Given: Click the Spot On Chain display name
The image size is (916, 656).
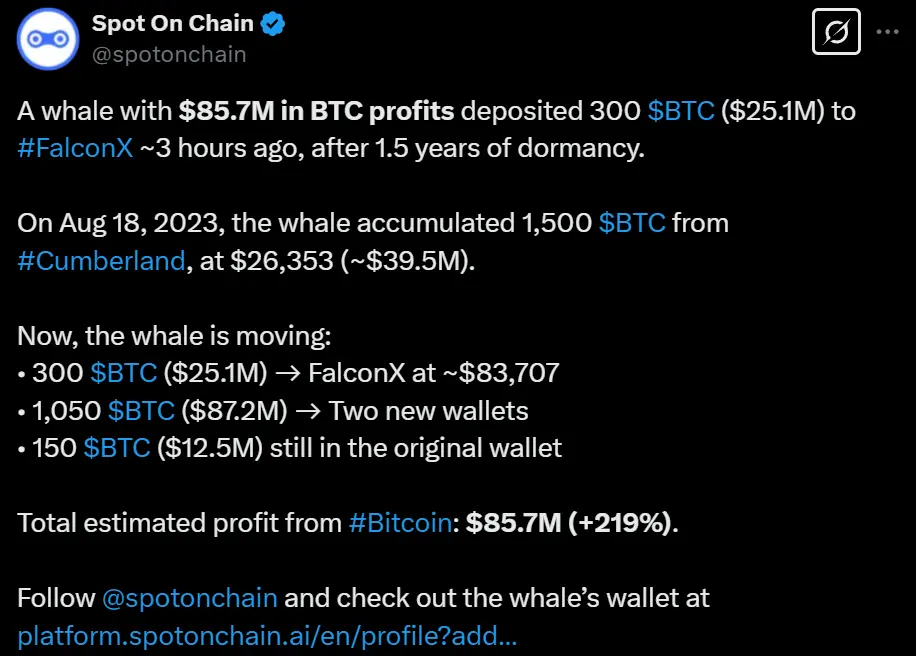Looking at the screenshot, I should 172,24.
